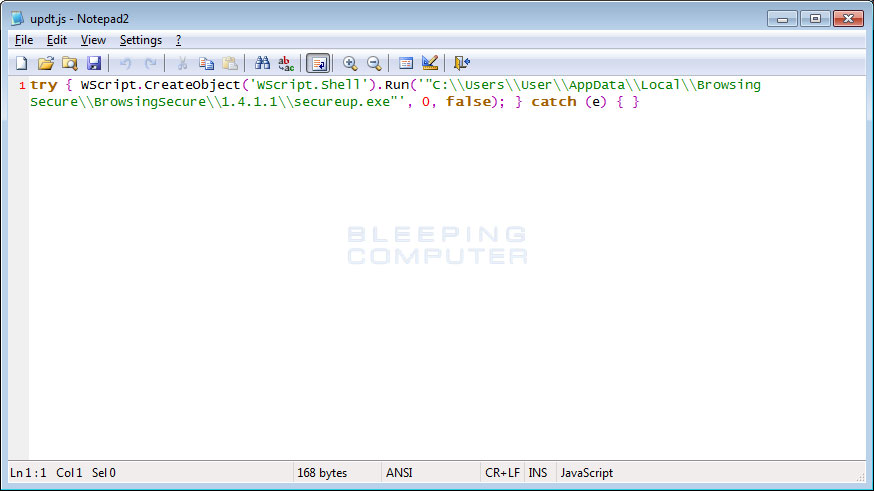Click the 'try' keyword in code
This screenshot has height=491, width=874.
tap(43, 85)
